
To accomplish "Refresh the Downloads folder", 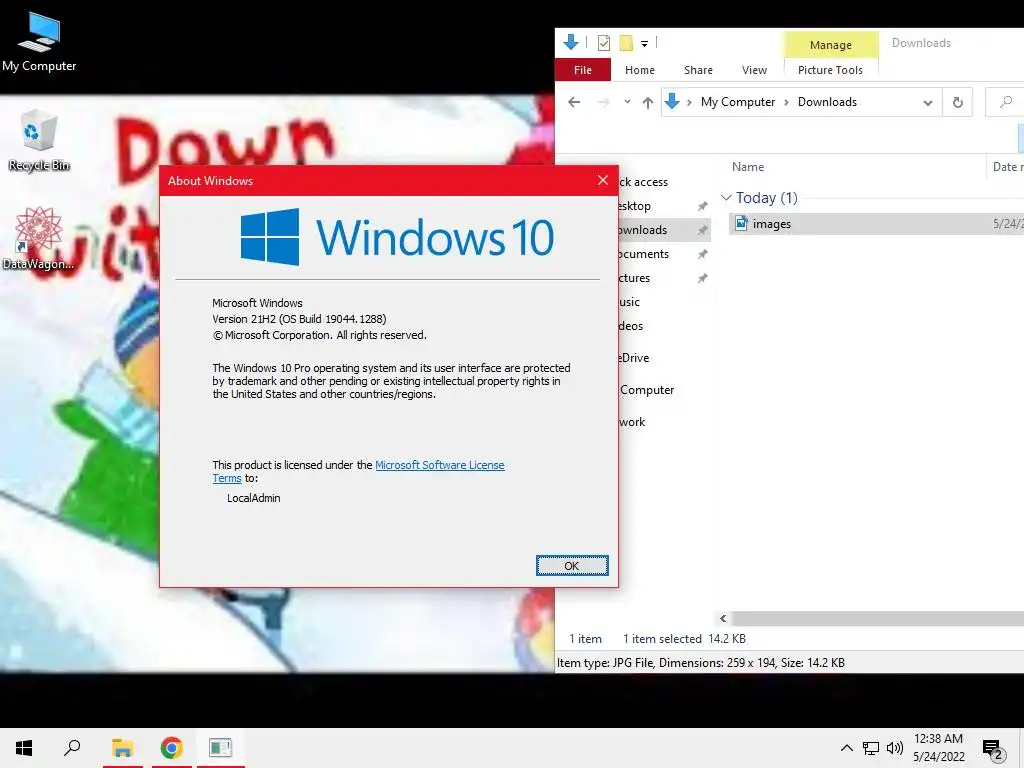I will (x=957, y=103).
